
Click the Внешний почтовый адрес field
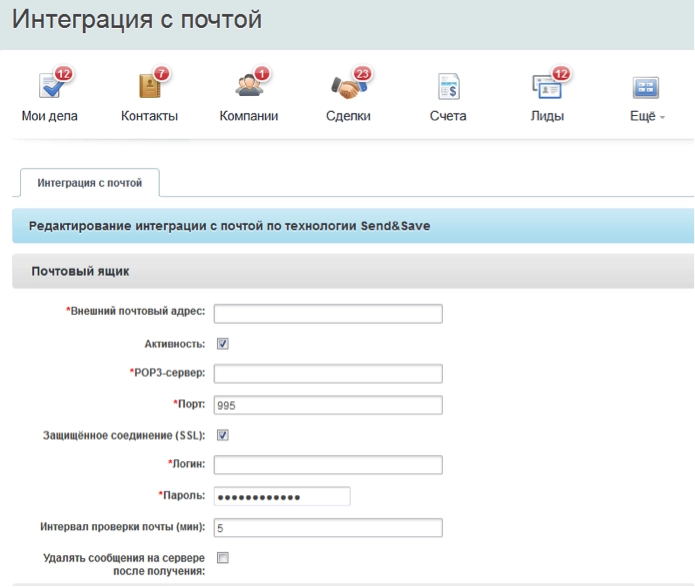coord(328,314)
